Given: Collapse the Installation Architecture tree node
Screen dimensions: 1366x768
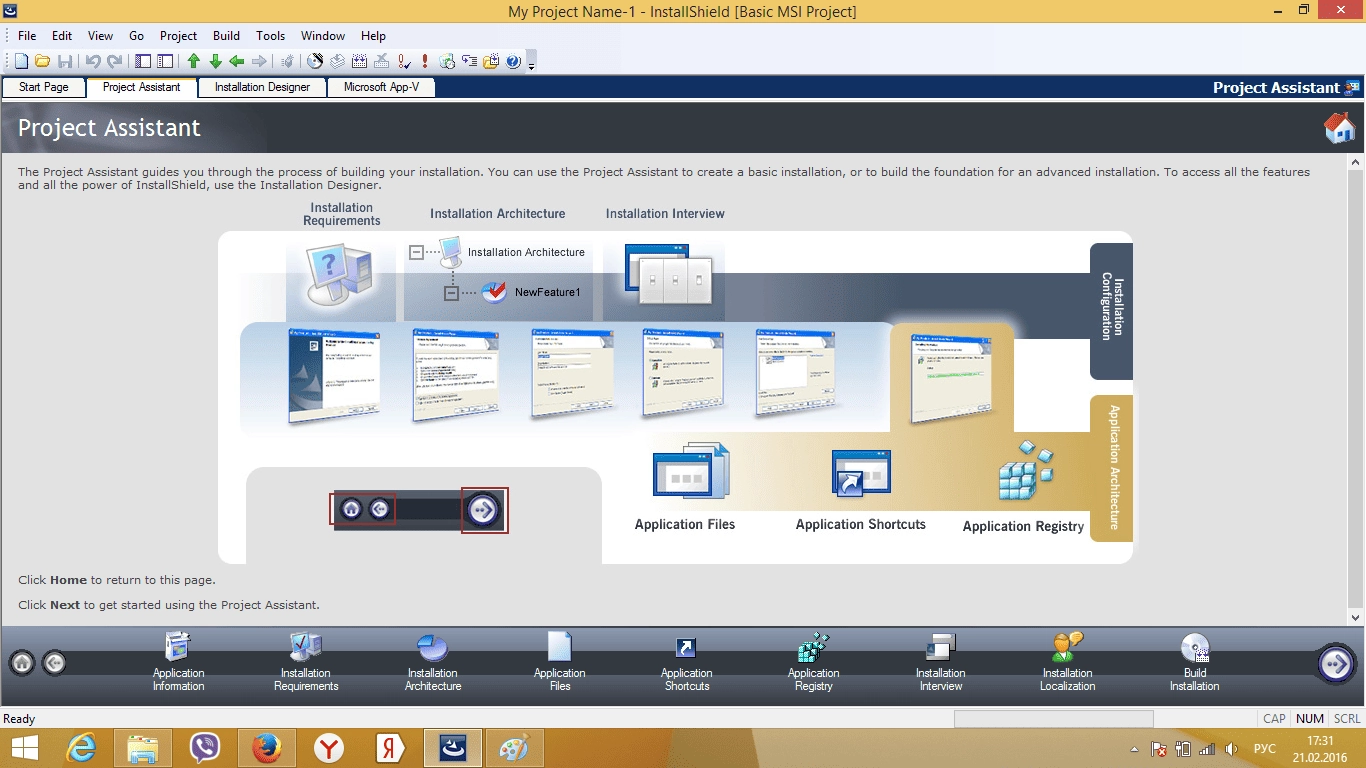Looking at the screenshot, I should (x=416, y=253).
